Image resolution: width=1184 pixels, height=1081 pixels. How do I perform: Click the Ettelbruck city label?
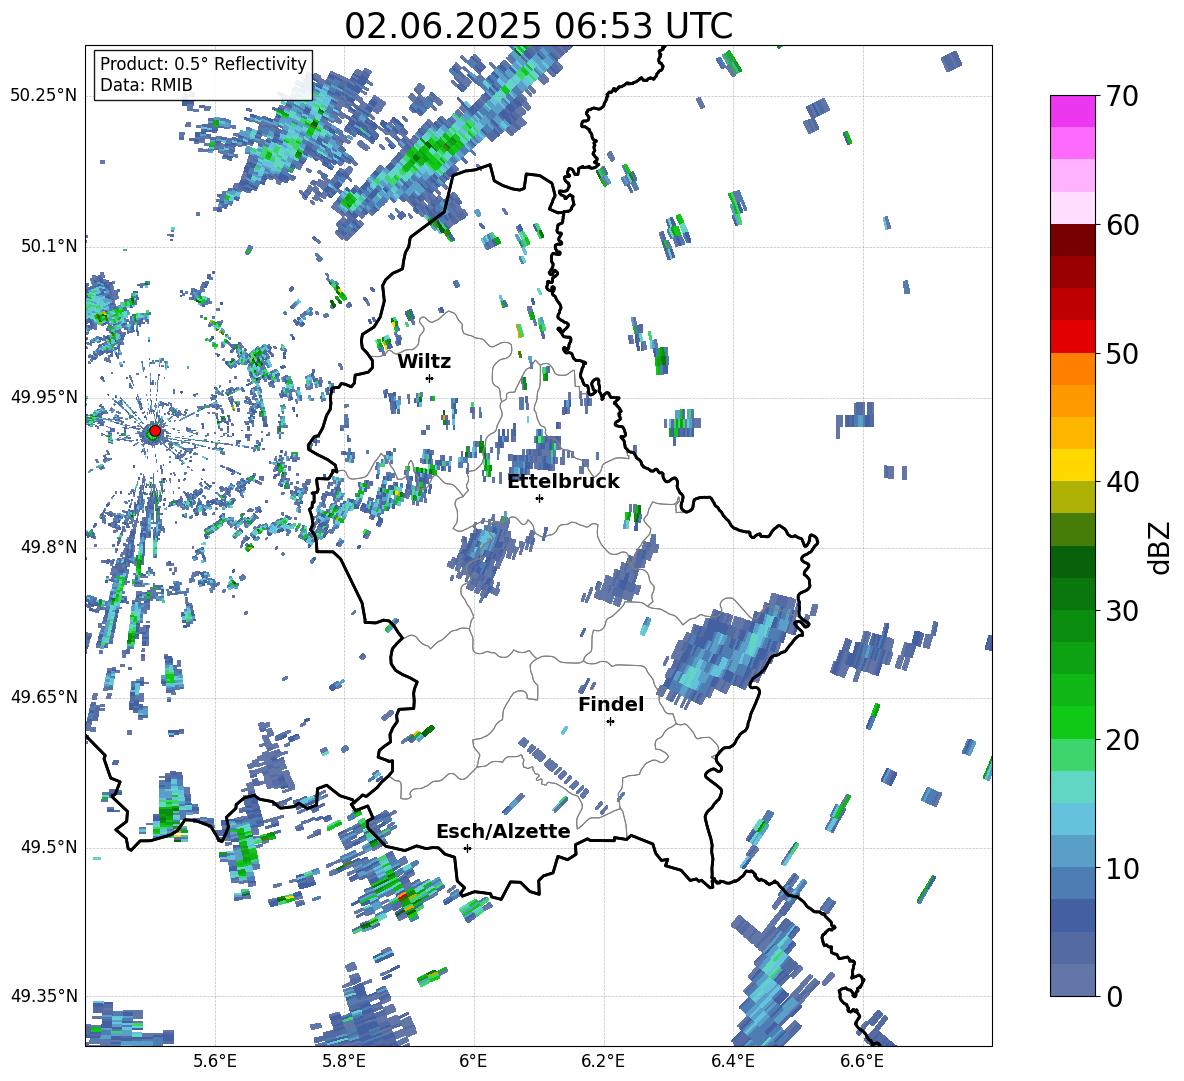pyautogui.click(x=563, y=482)
